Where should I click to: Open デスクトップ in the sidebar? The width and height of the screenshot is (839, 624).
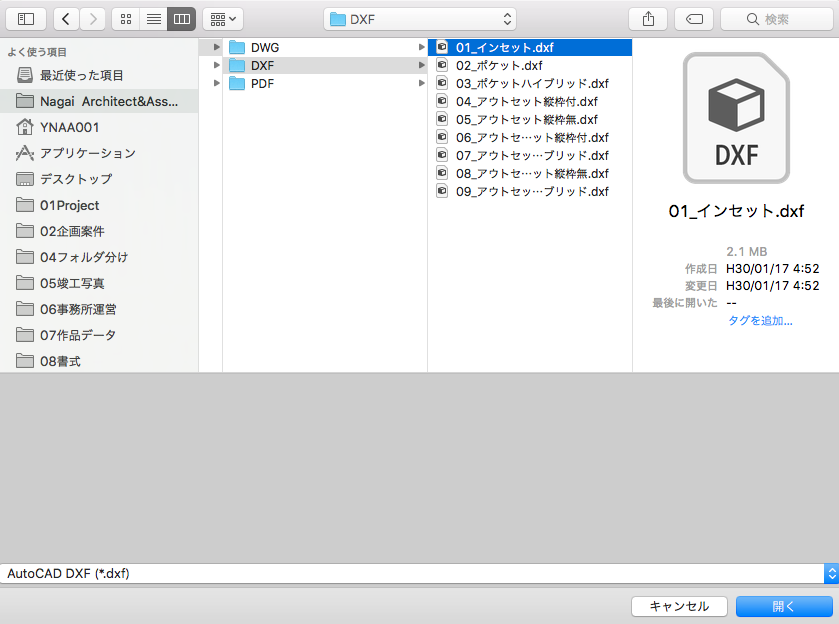click(x=99, y=179)
